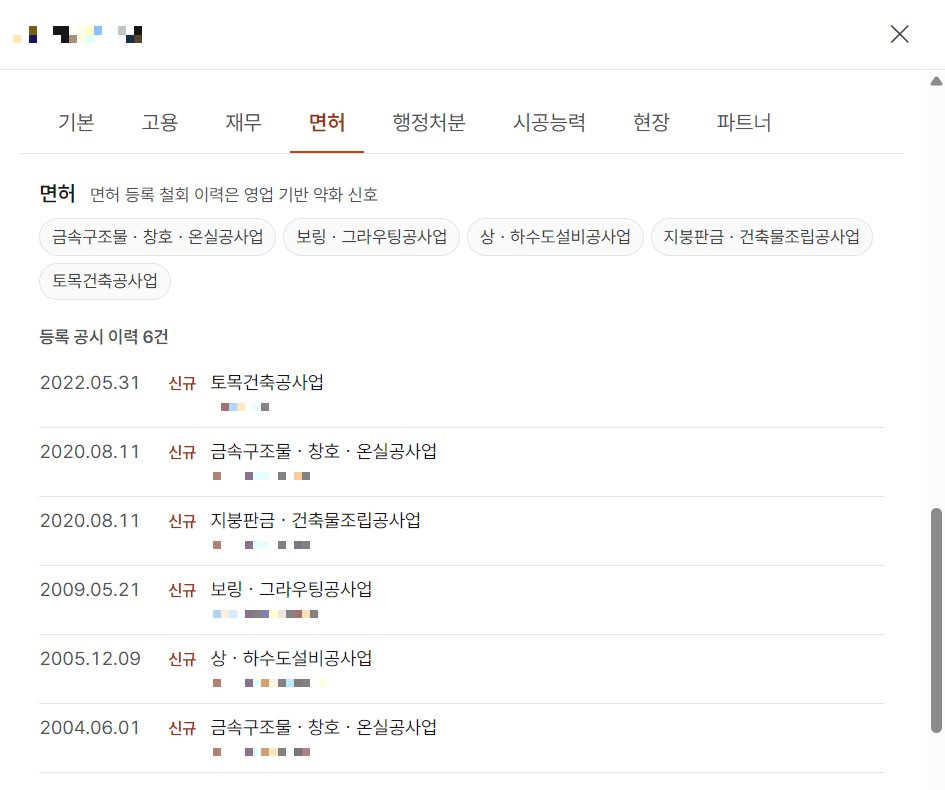Select the 보링 · 그라우팅공사업 license chip

coord(371,237)
